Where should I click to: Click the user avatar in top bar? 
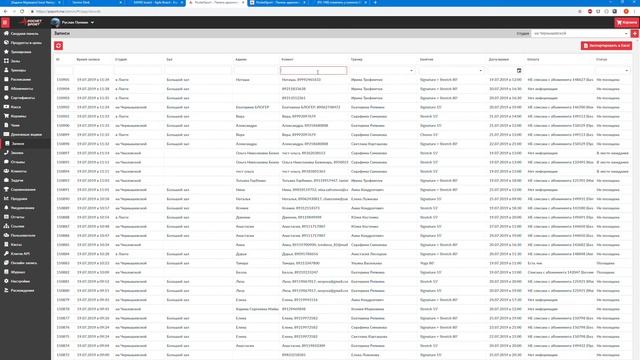point(56,22)
